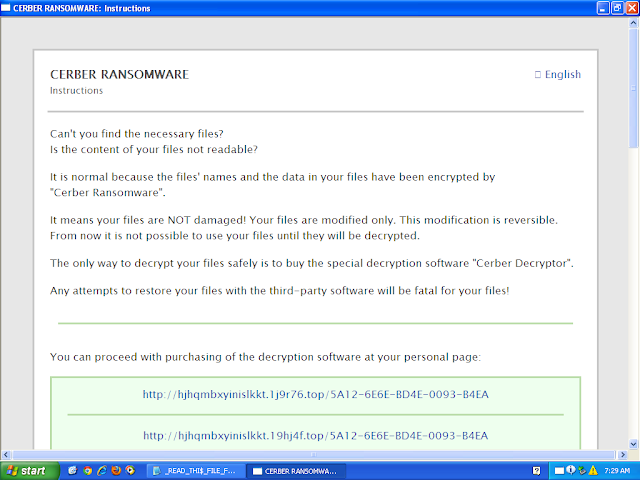Click the horizontal scrollbar right arrow

click(x=622, y=454)
